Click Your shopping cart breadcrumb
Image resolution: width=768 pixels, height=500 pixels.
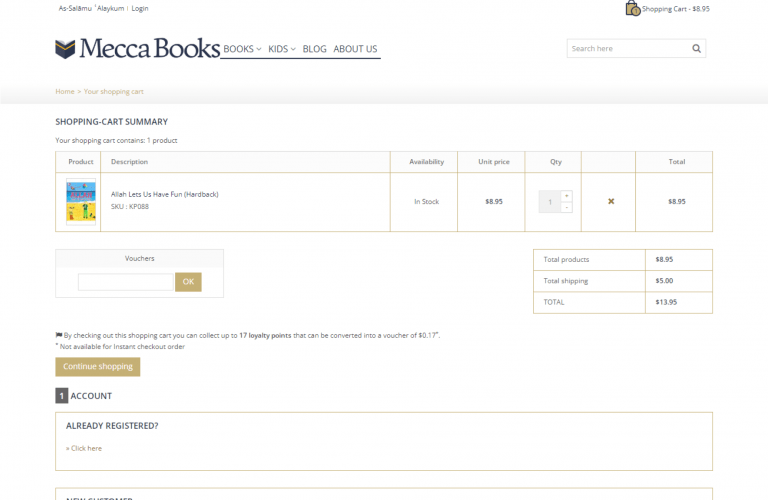tap(114, 92)
